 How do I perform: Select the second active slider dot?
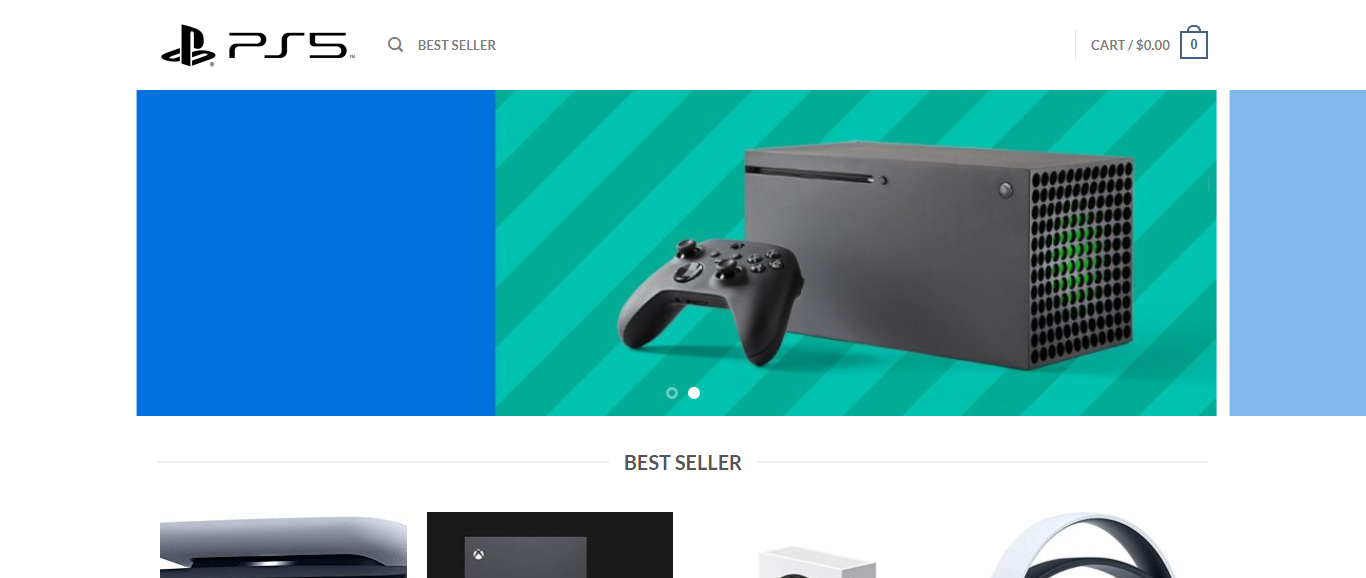tap(694, 393)
